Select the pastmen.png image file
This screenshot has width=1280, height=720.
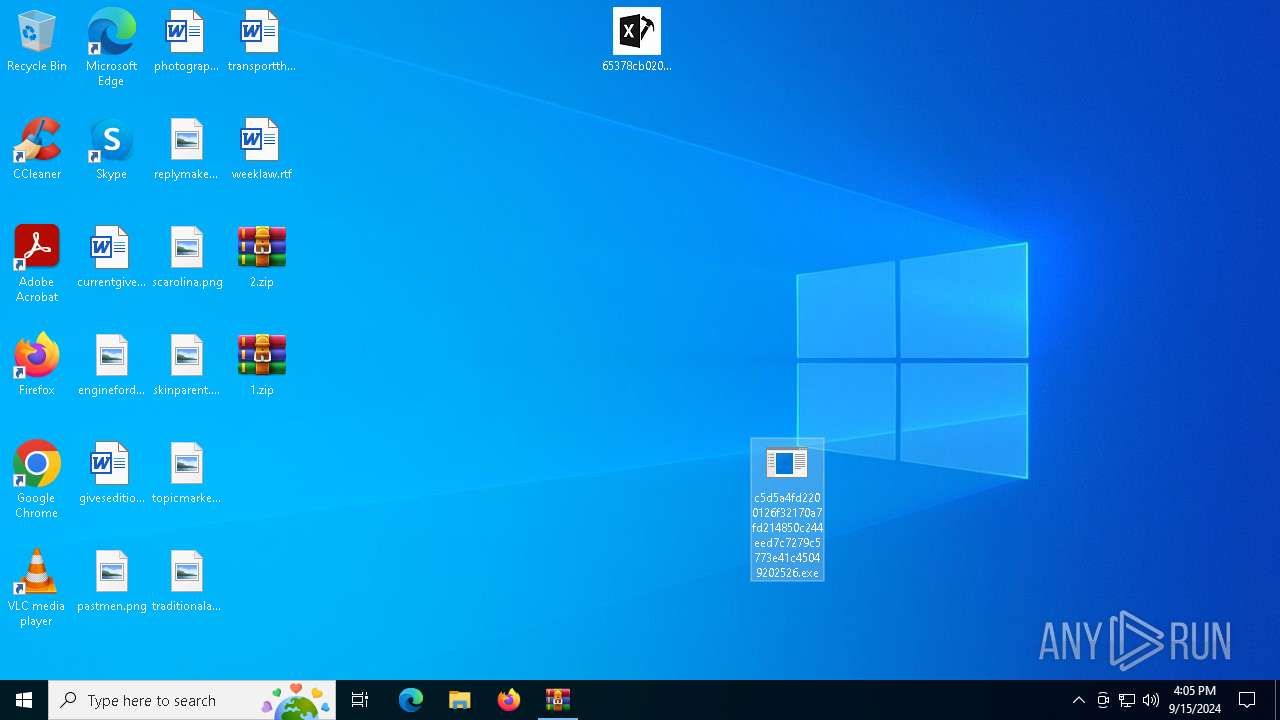(x=111, y=581)
